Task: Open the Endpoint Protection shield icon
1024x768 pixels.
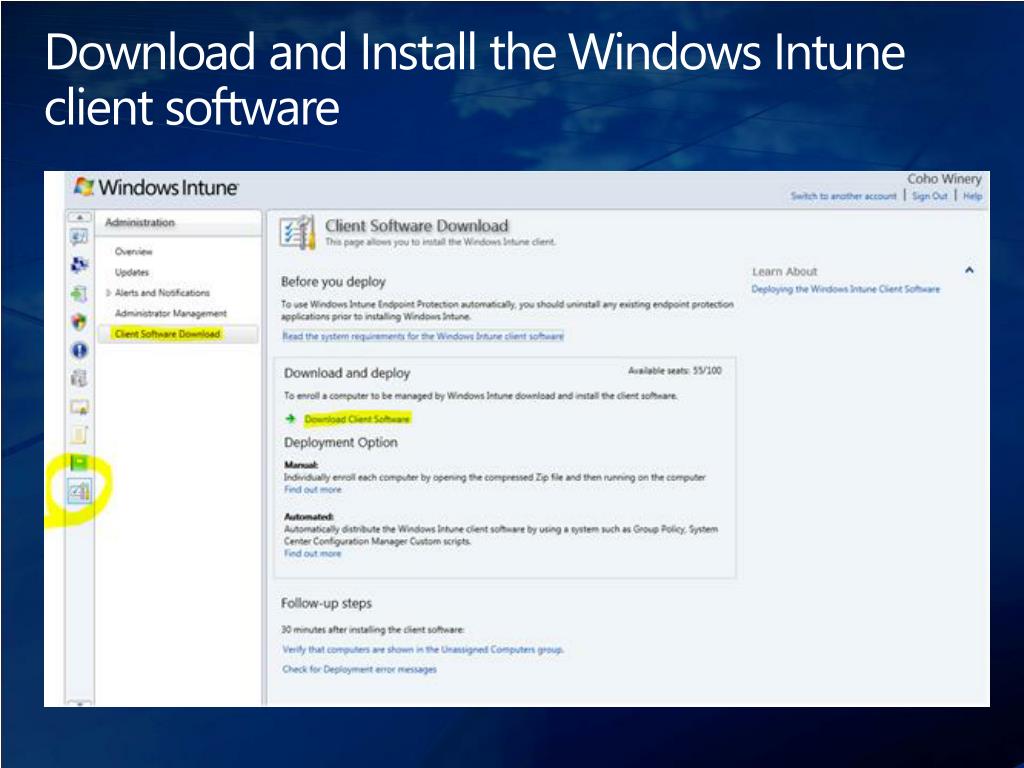Action: click(x=79, y=321)
